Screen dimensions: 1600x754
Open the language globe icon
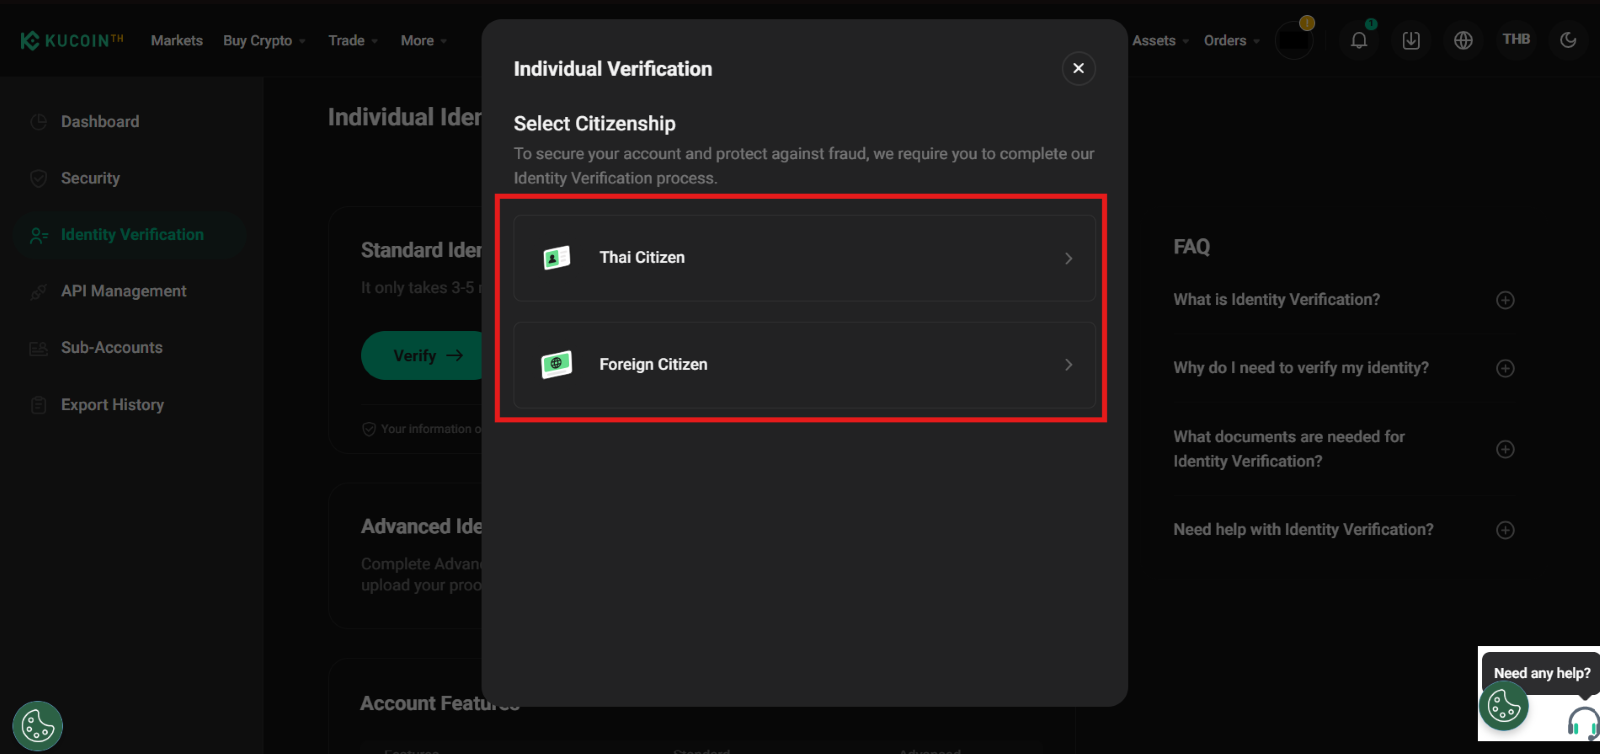1463,40
